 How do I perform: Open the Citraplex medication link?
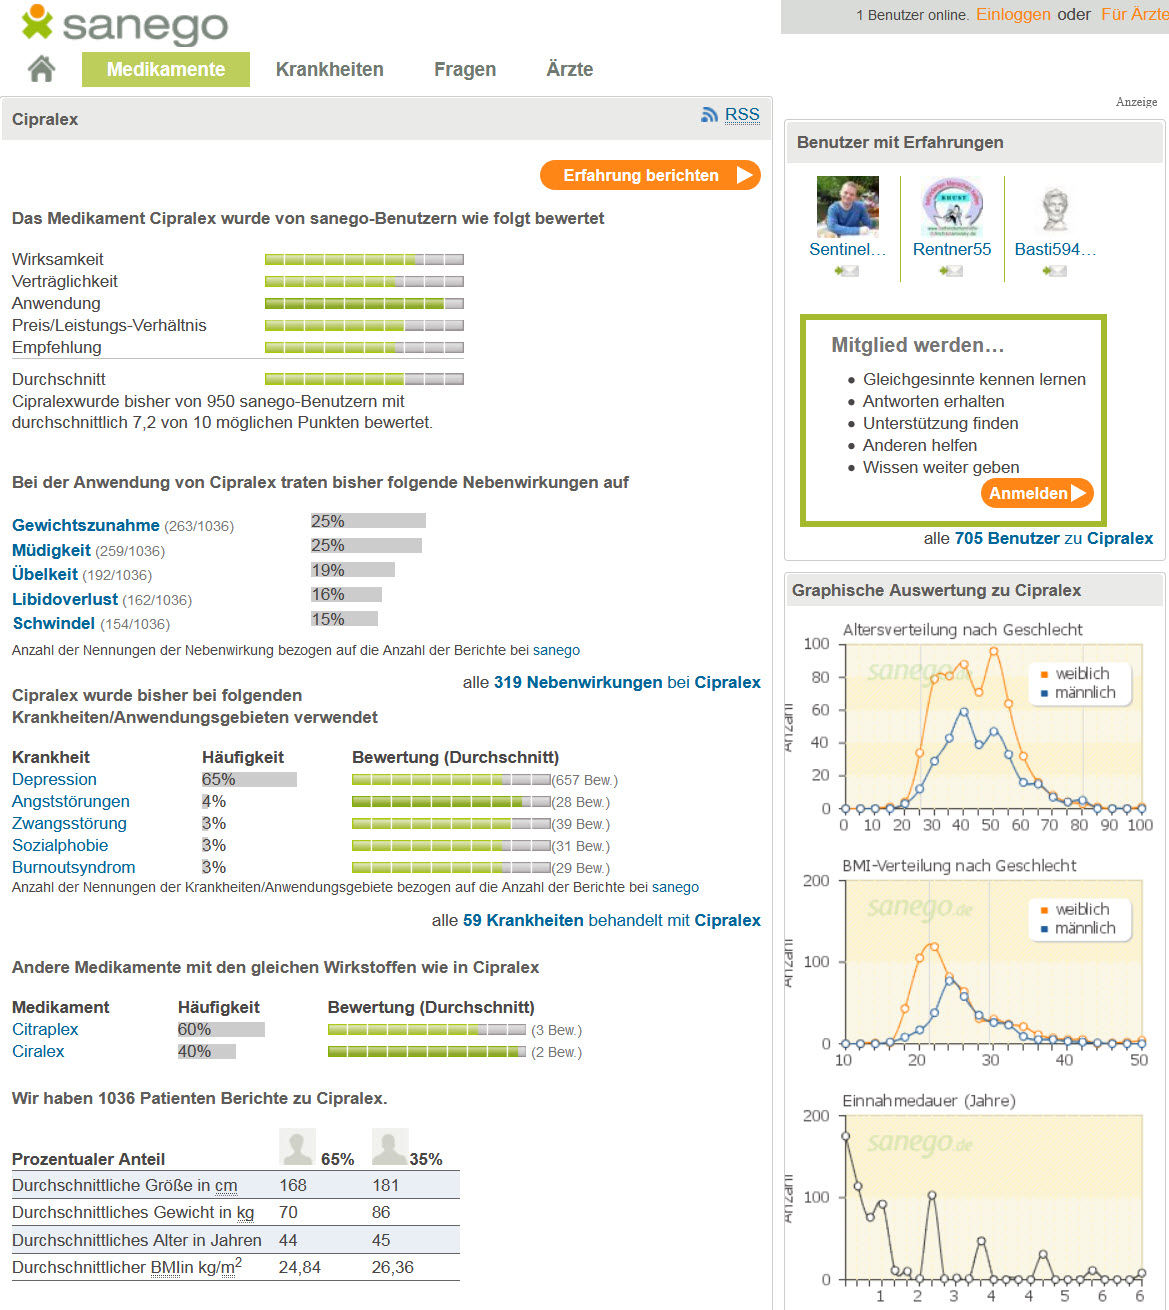[x=45, y=1029]
